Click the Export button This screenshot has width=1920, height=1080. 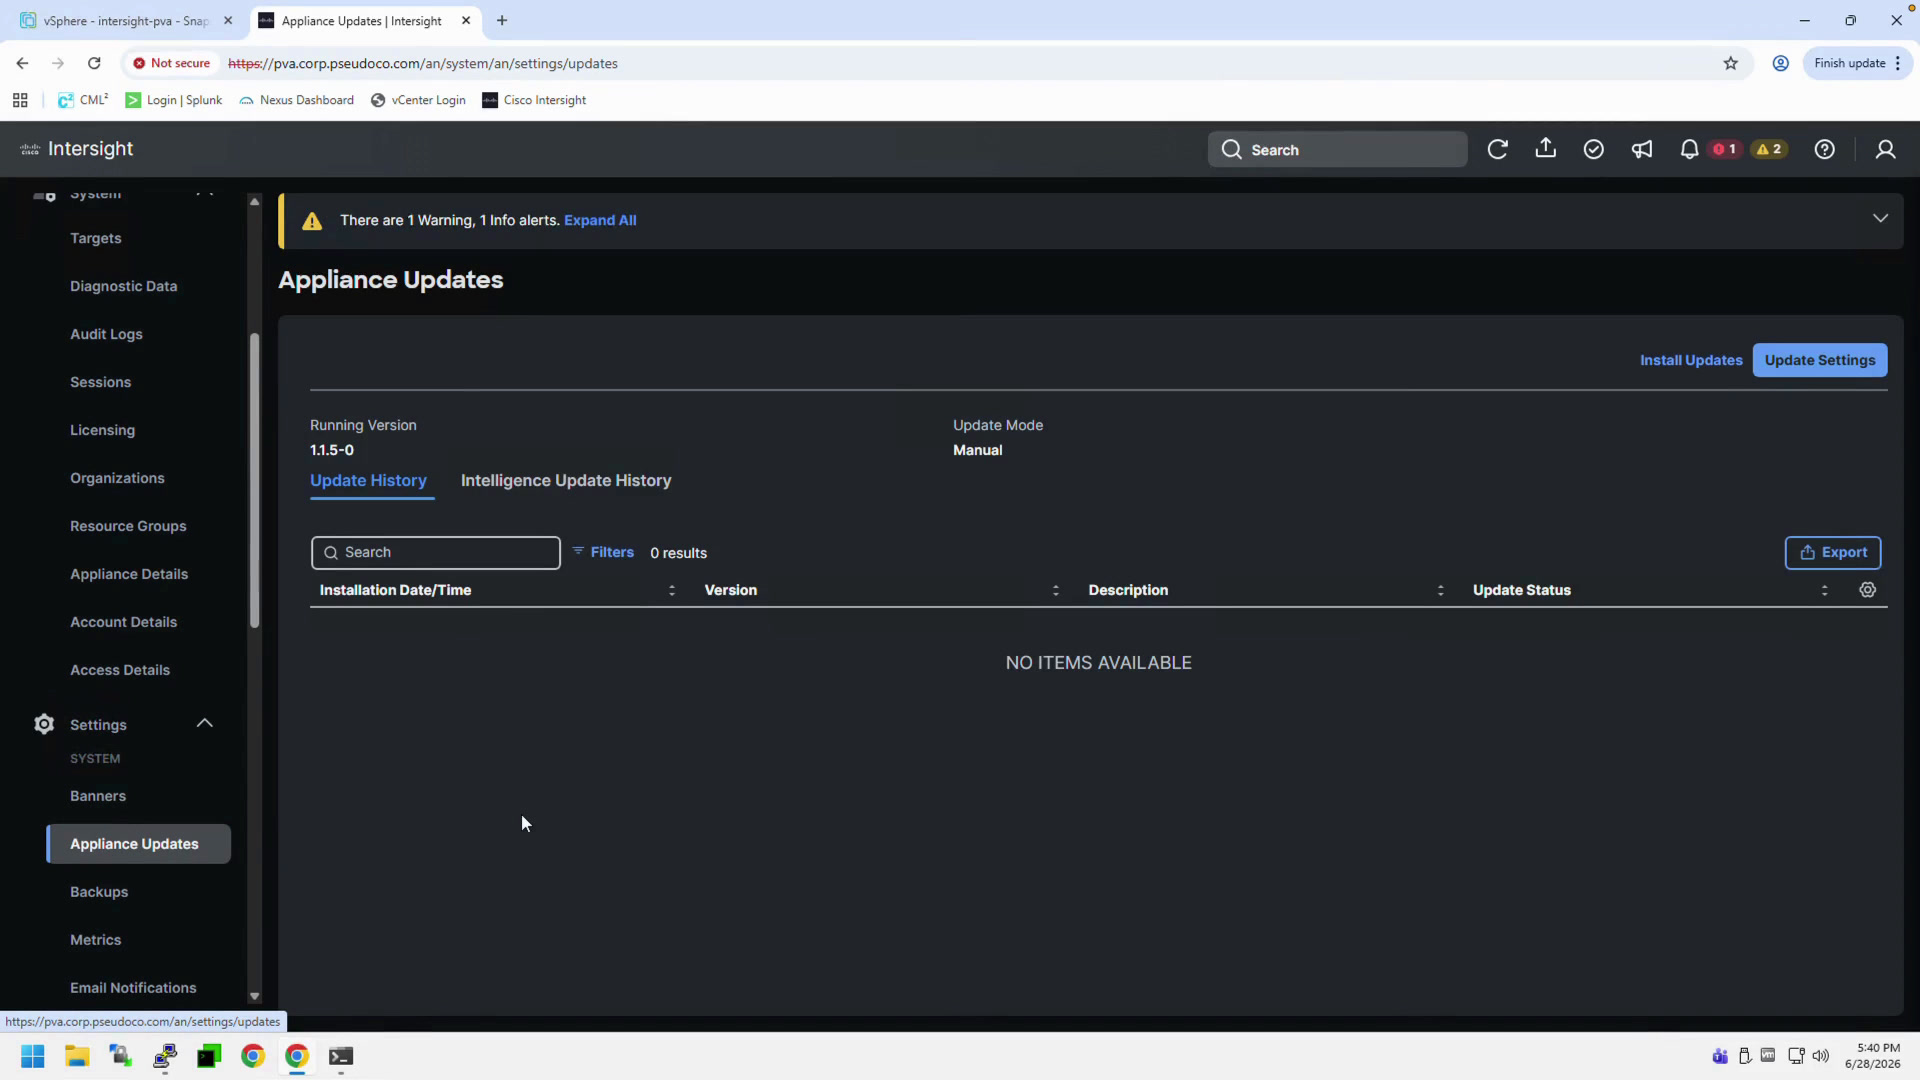tap(1833, 552)
